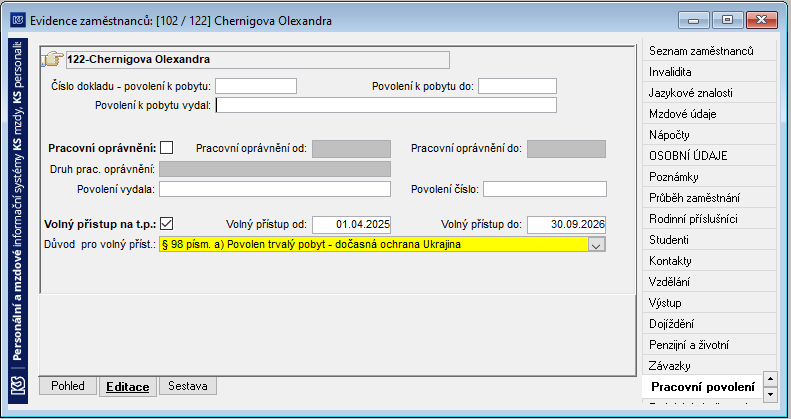Image resolution: width=791 pixels, height=419 pixels.
Task: Open the Výstup section
Action: point(709,303)
